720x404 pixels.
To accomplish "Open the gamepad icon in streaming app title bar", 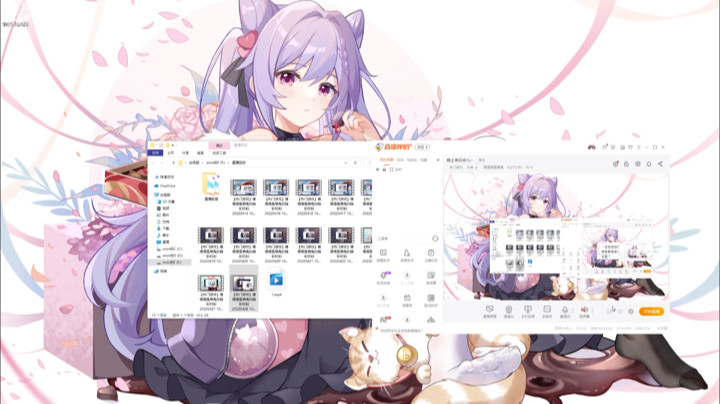I will click(592, 147).
